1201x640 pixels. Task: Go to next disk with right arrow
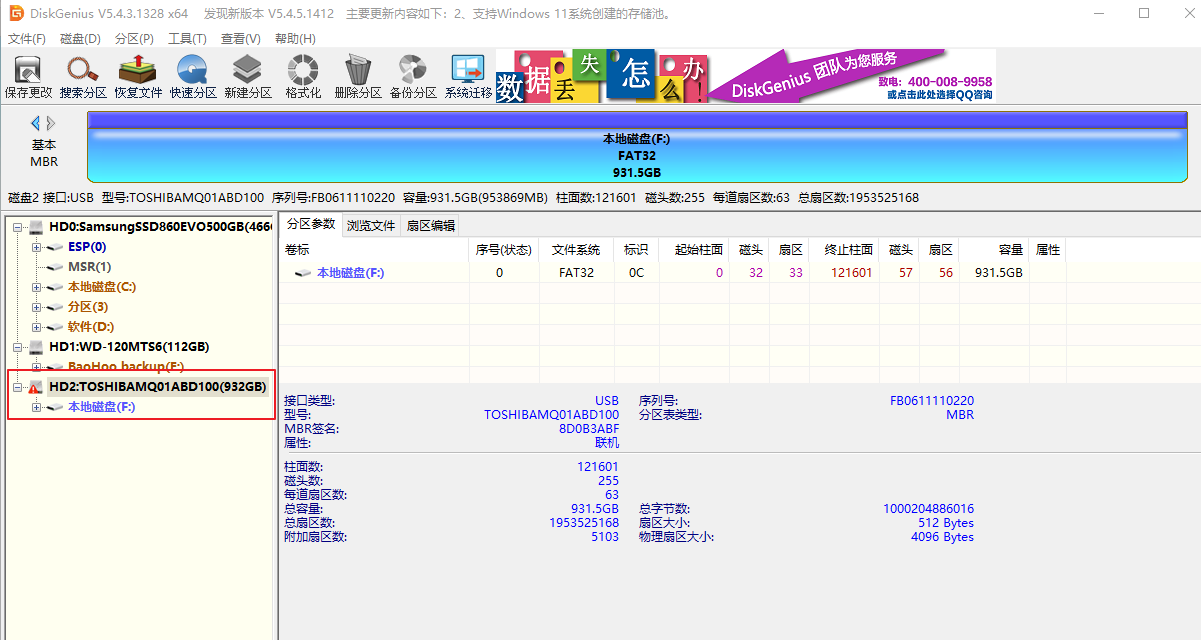click(51, 123)
